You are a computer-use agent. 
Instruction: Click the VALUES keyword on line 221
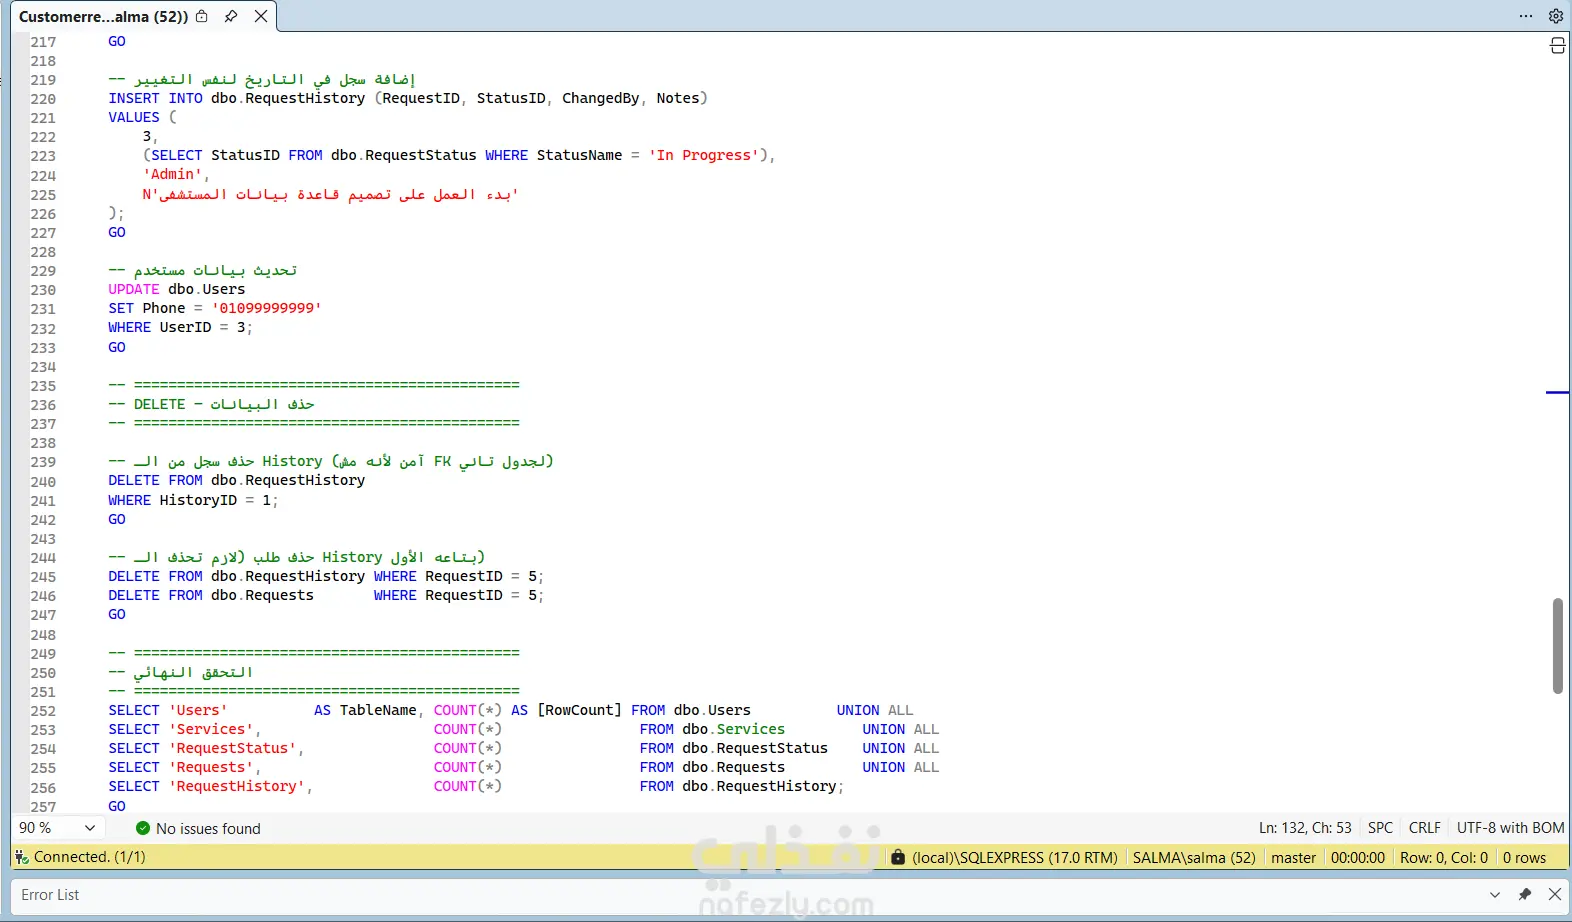[134, 117]
